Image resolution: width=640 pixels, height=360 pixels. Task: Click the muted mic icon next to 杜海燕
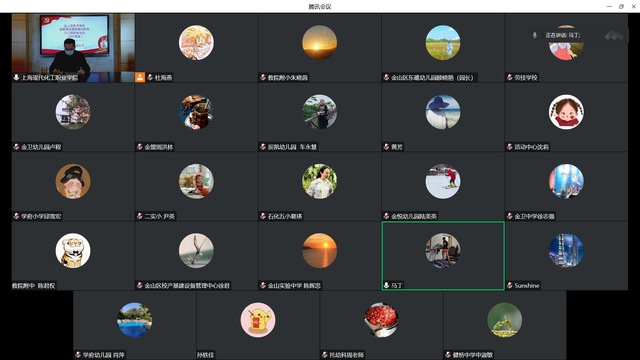(150, 78)
